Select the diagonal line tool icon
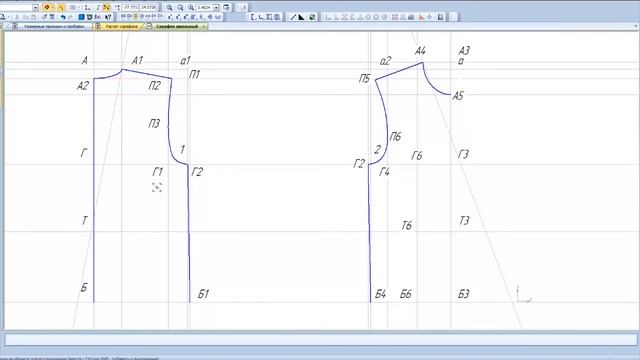This screenshot has height=360, width=640. click(293, 17)
